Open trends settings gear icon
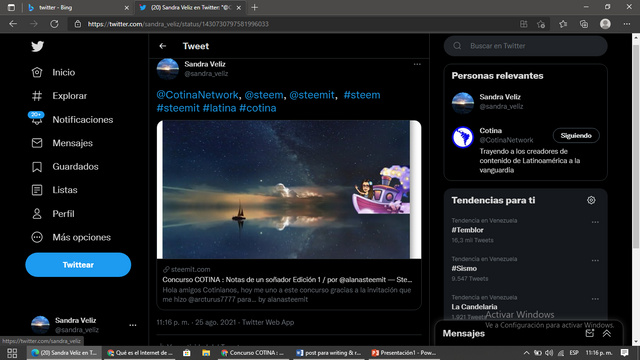This screenshot has width=640, height=360. point(591,200)
